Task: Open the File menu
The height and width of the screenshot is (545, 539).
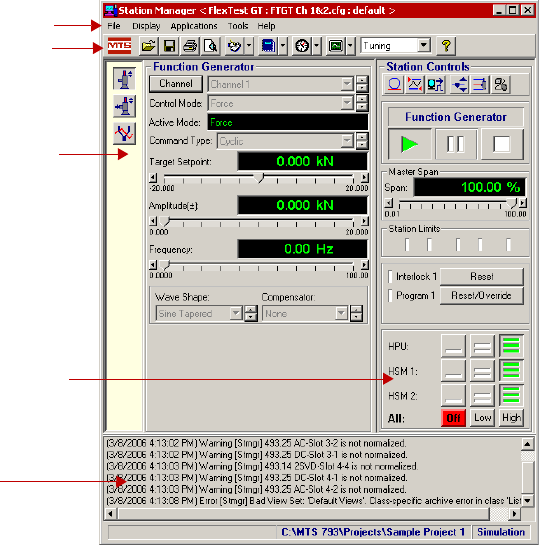Action: pyautogui.click(x=114, y=26)
